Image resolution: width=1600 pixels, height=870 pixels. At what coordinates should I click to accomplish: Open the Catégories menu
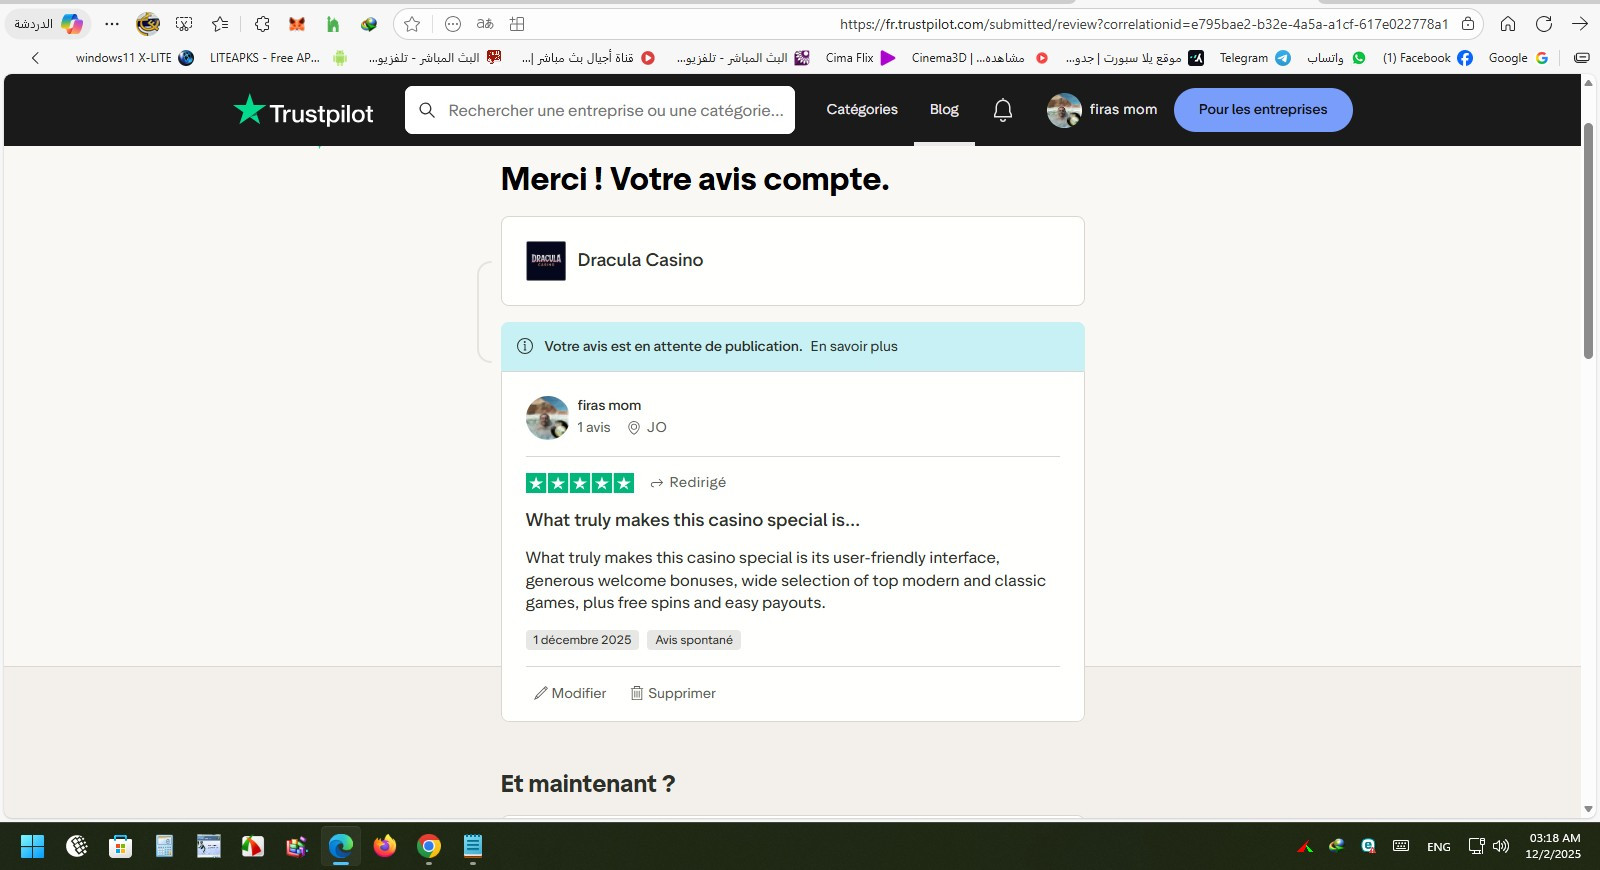click(862, 110)
